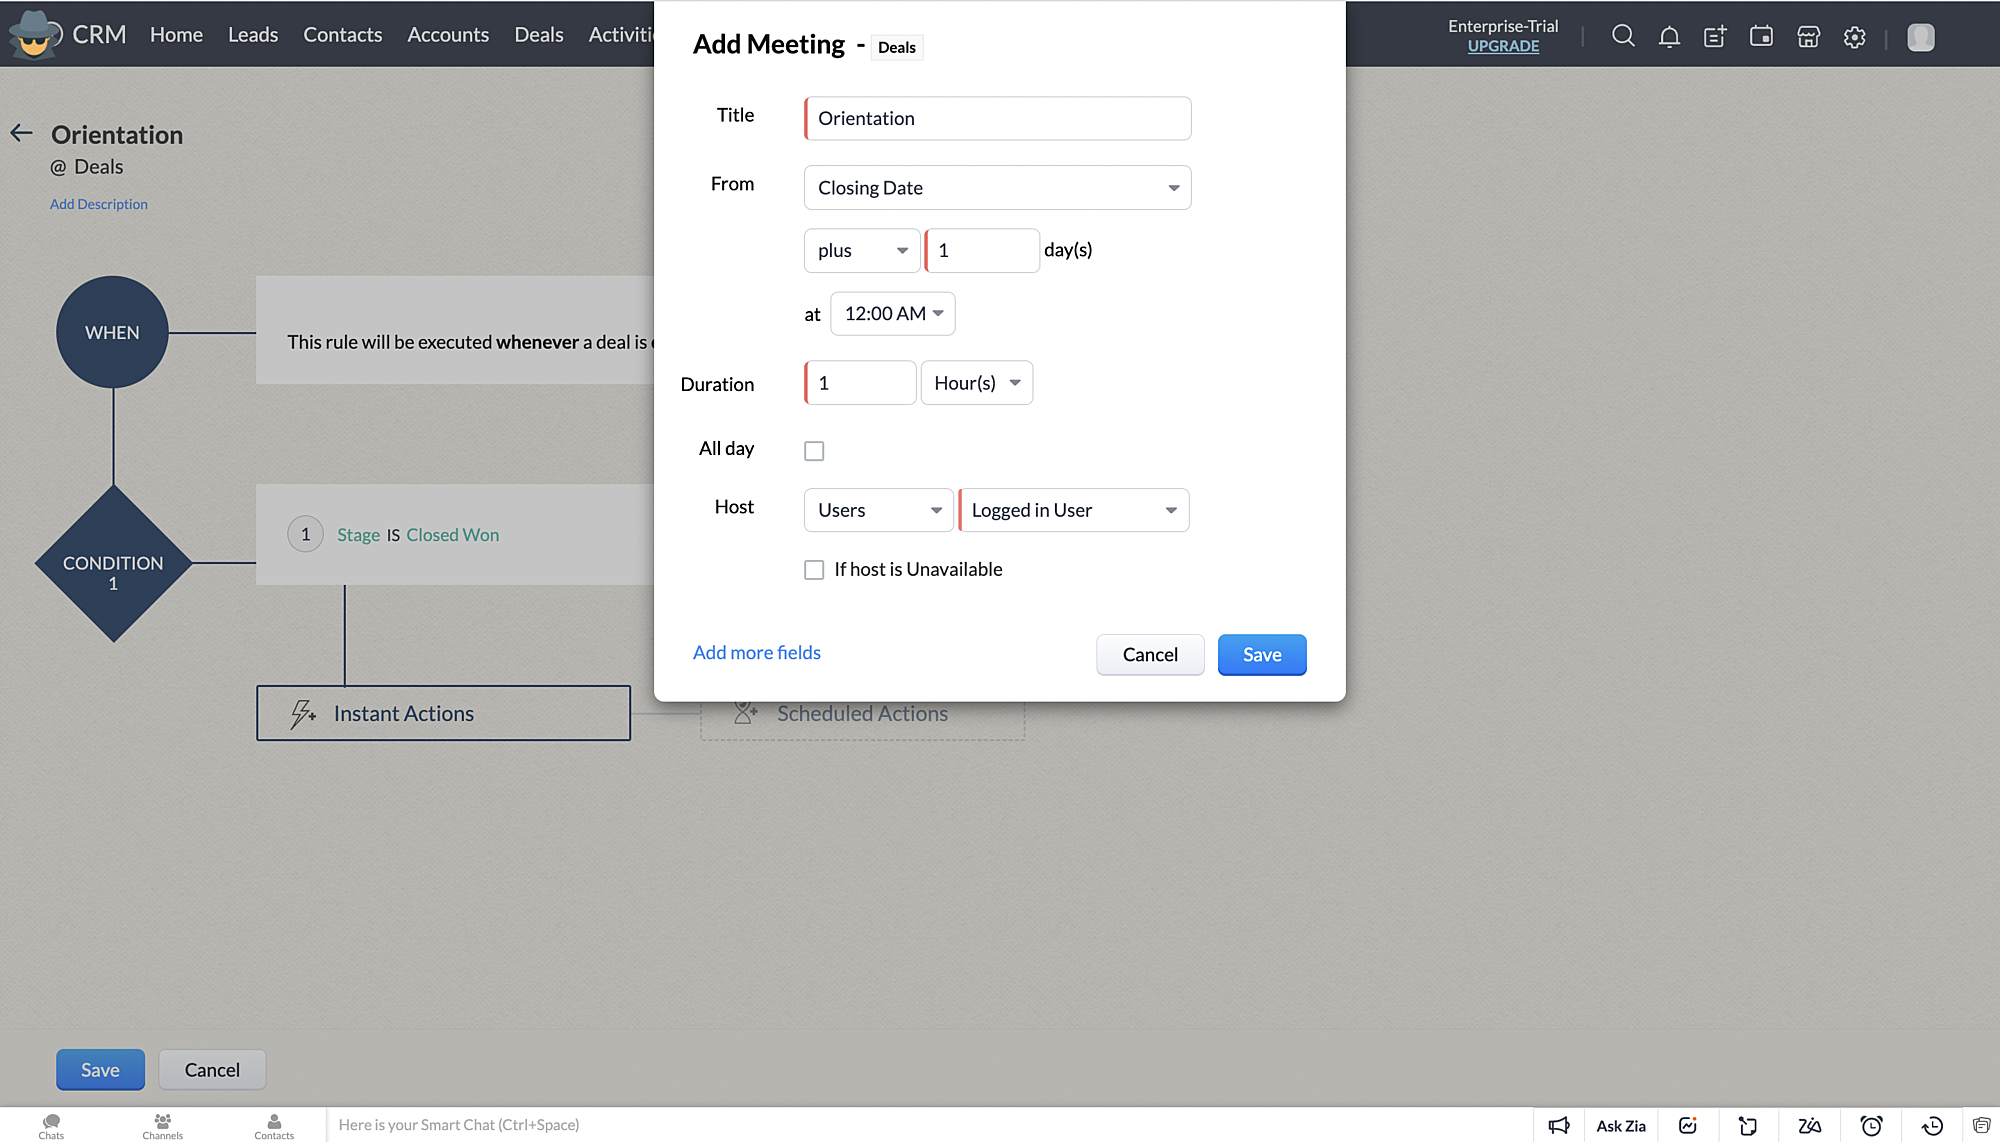Open Chats in bottom bar
The height and width of the screenshot is (1142, 2000).
click(x=51, y=1126)
